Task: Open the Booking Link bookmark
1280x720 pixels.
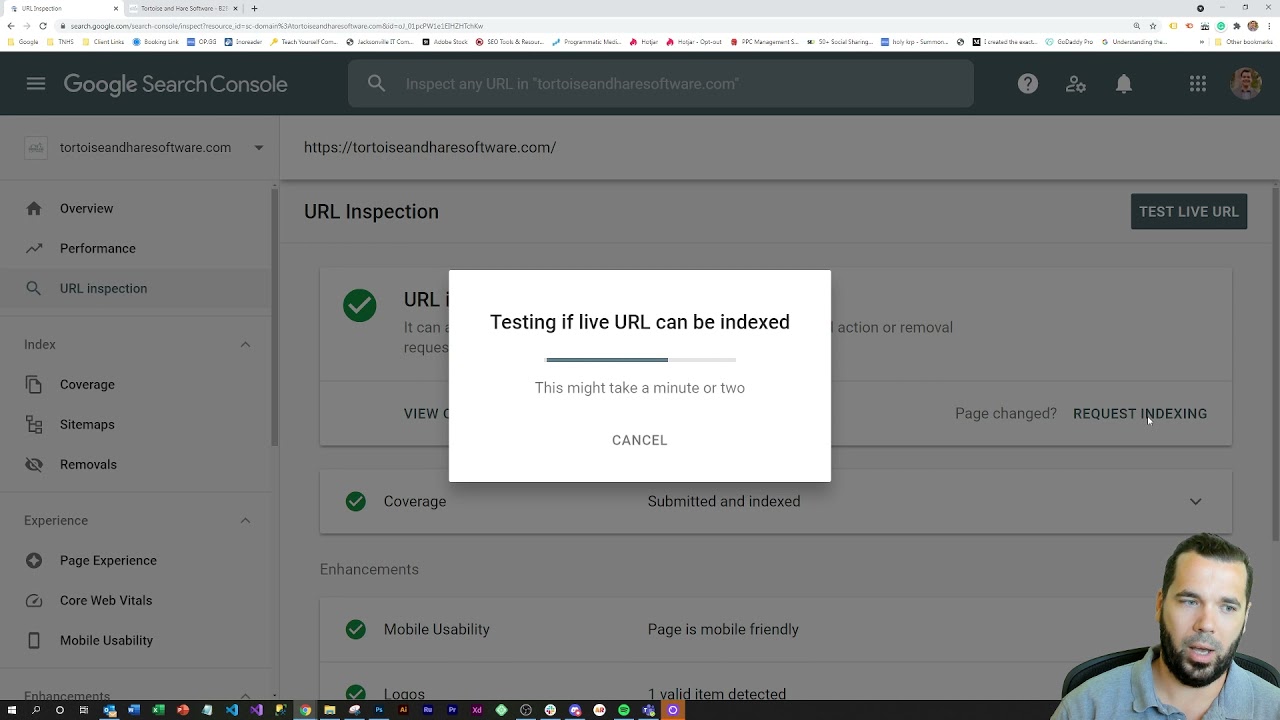Action: [156, 42]
